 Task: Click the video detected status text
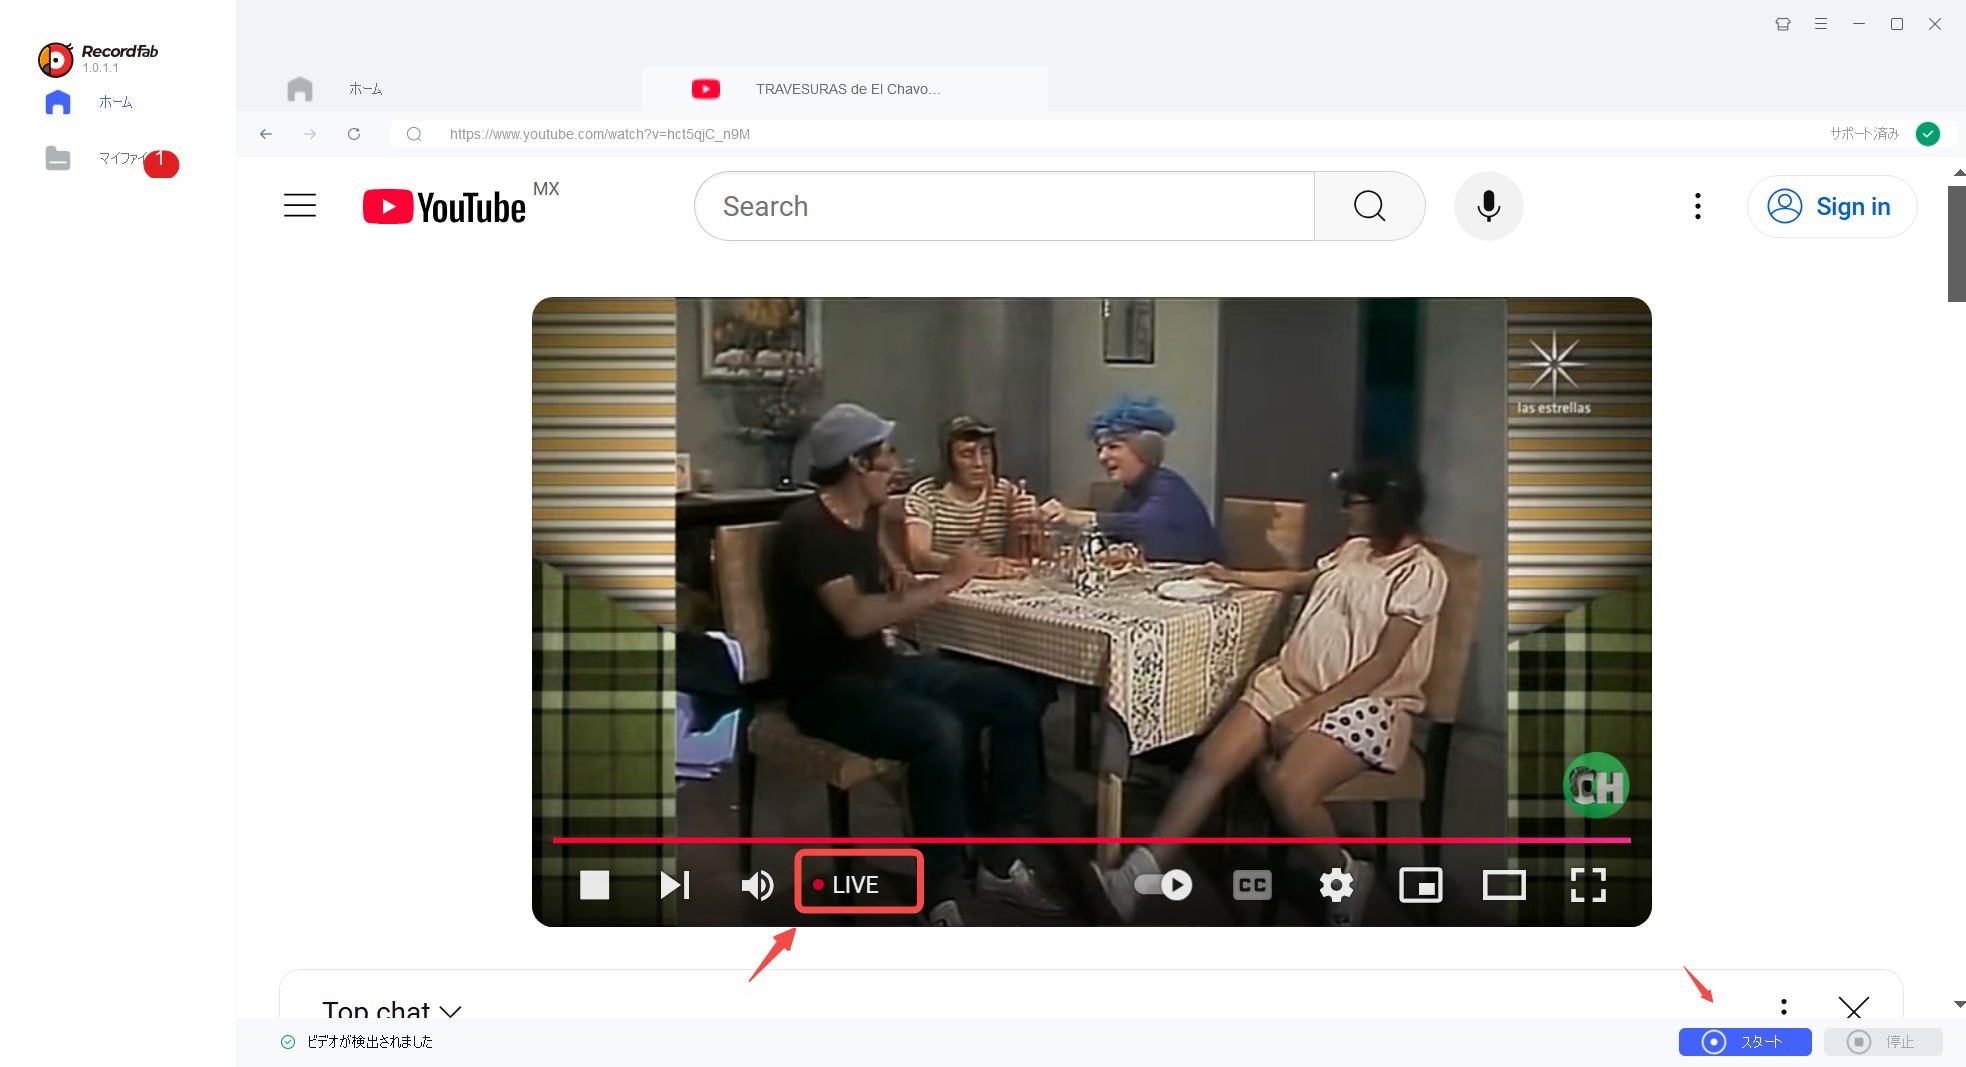pos(370,1042)
